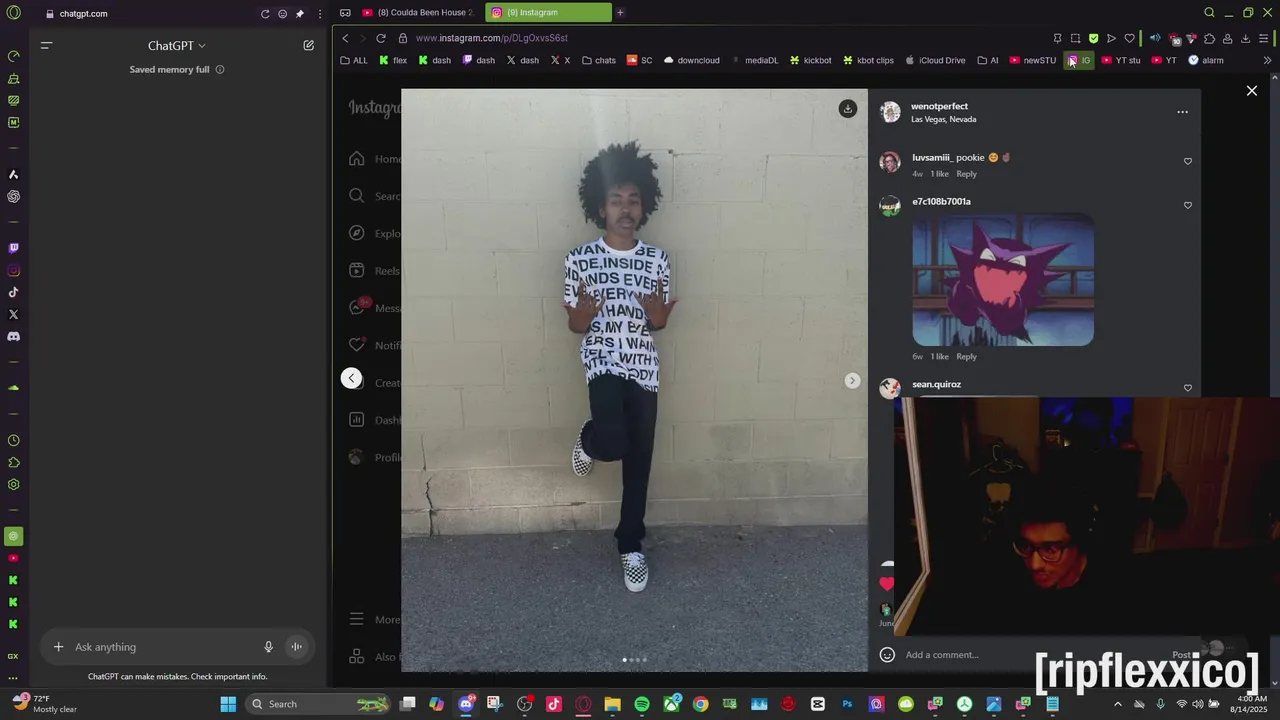Open the alarm bookmark
The width and height of the screenshot is (1280, 720).
pyautogui.click(x=1205, y=60)
